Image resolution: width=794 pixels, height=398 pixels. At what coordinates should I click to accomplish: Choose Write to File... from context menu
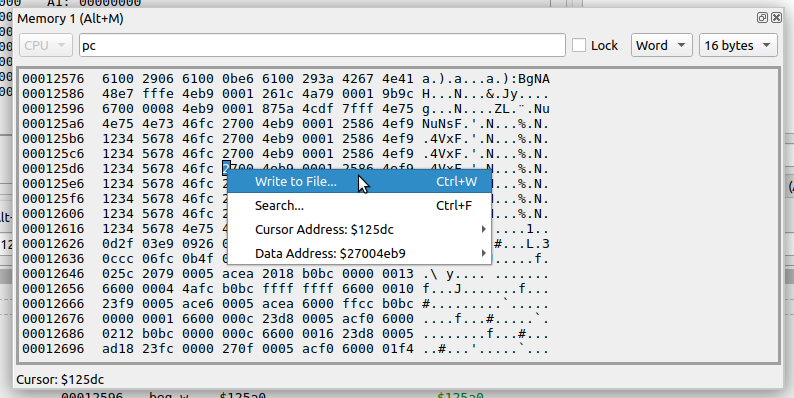tap(359, 182)
